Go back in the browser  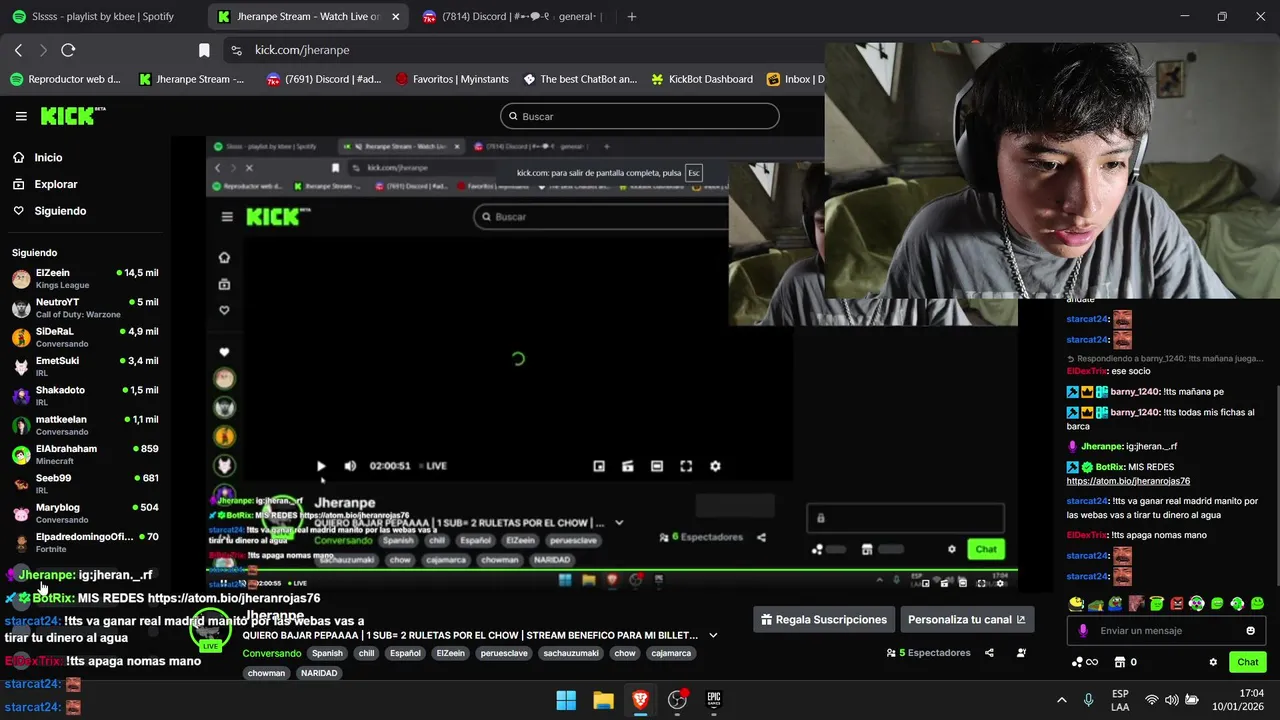tap(18, 50)
